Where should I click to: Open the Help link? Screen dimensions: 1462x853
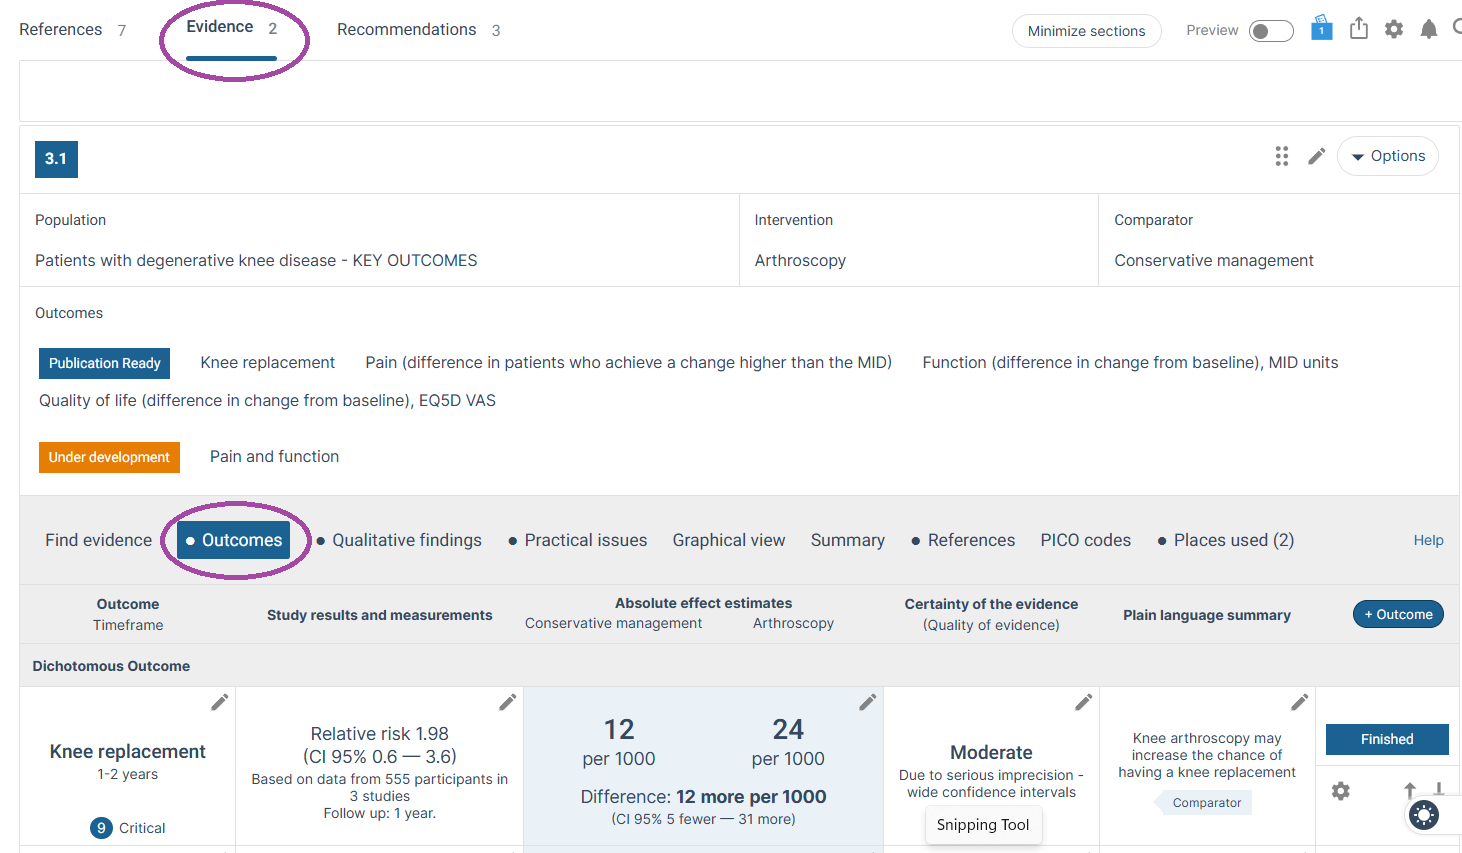tap(1428, 540)
